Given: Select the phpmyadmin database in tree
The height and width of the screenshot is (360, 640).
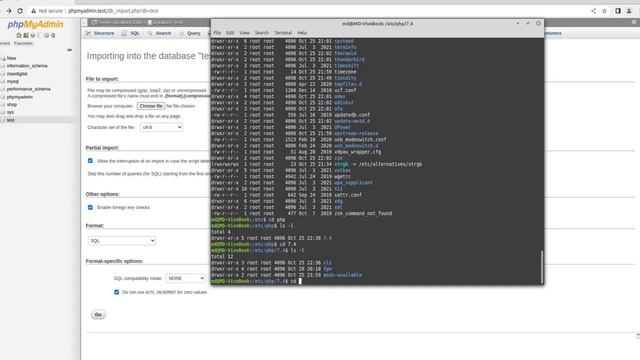Looking at the screenshot, I should 20,97.
